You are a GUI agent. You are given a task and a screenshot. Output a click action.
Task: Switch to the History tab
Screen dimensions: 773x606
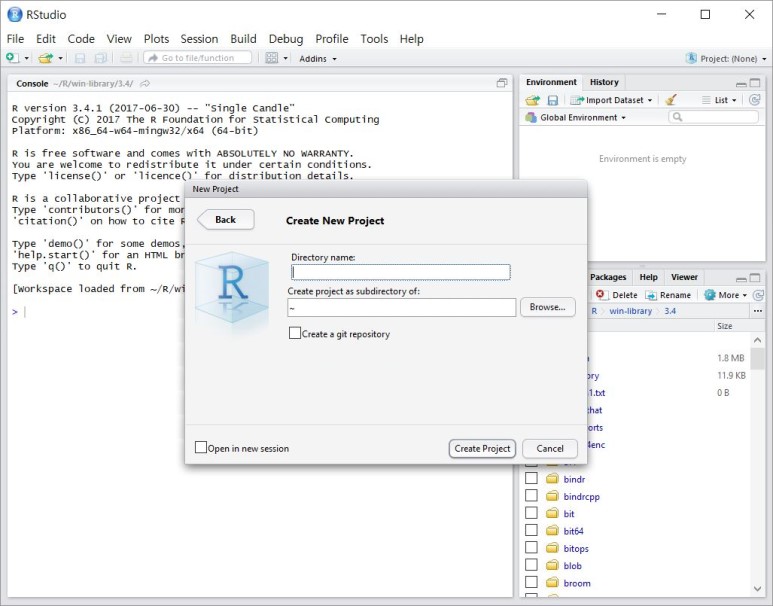click(604, 82)
